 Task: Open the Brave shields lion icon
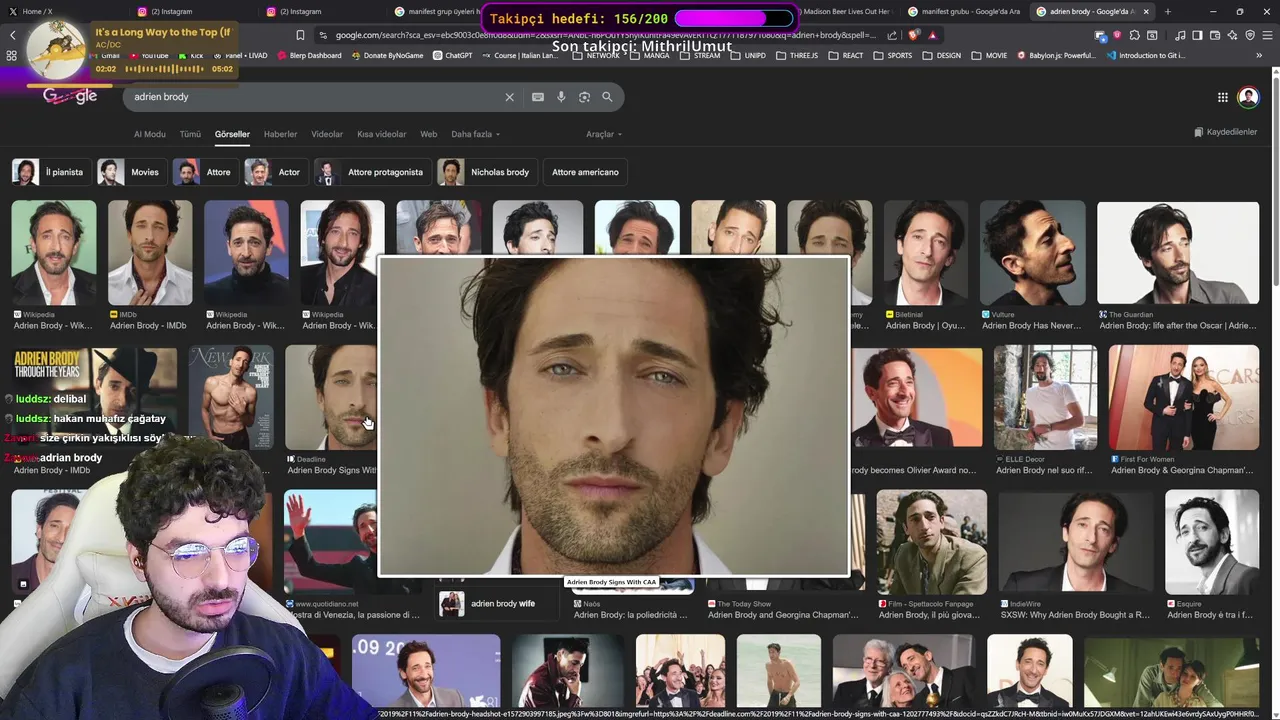click(x=915, y=35)
